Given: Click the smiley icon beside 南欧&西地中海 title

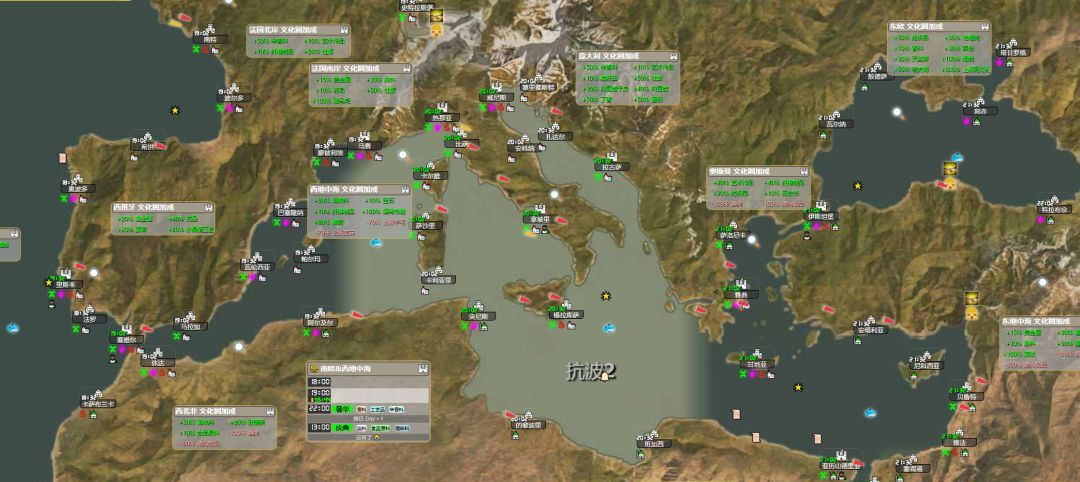Looking at the screenshot, I should [x=313, y=368].
